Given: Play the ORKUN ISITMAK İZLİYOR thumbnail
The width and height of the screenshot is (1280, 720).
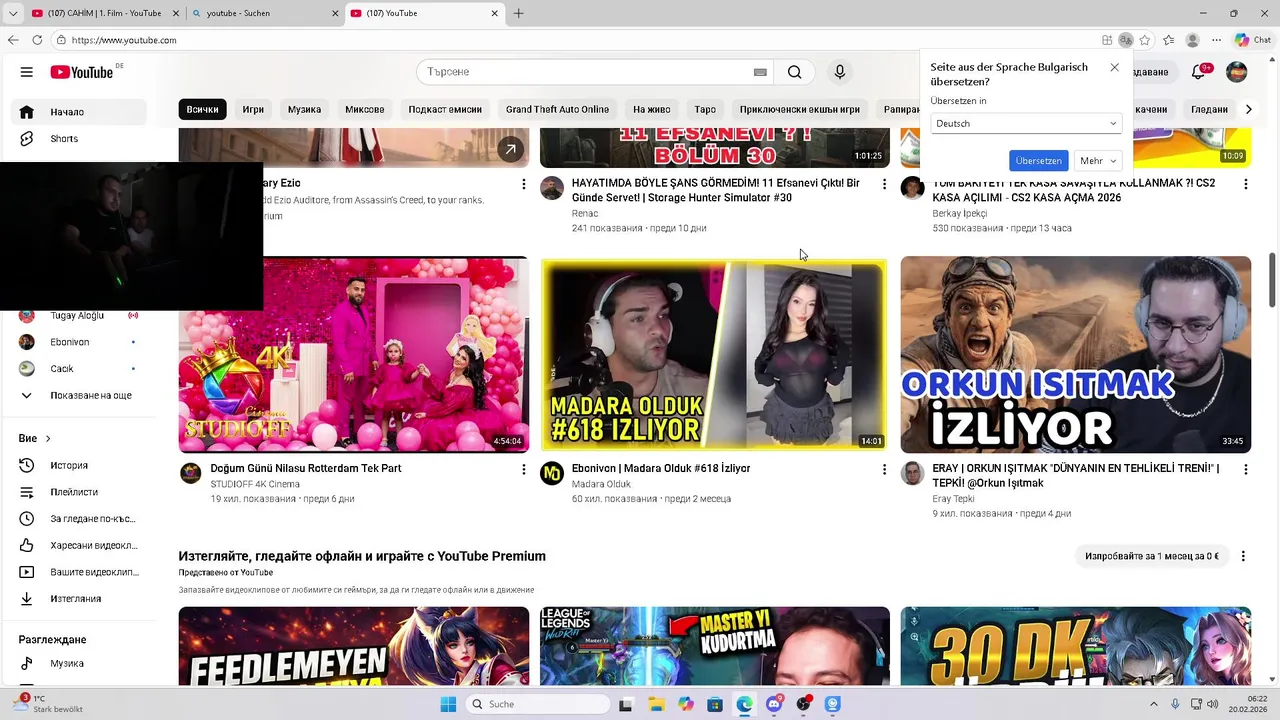Looking at the screenshot, I should (x=1075, y=355).
